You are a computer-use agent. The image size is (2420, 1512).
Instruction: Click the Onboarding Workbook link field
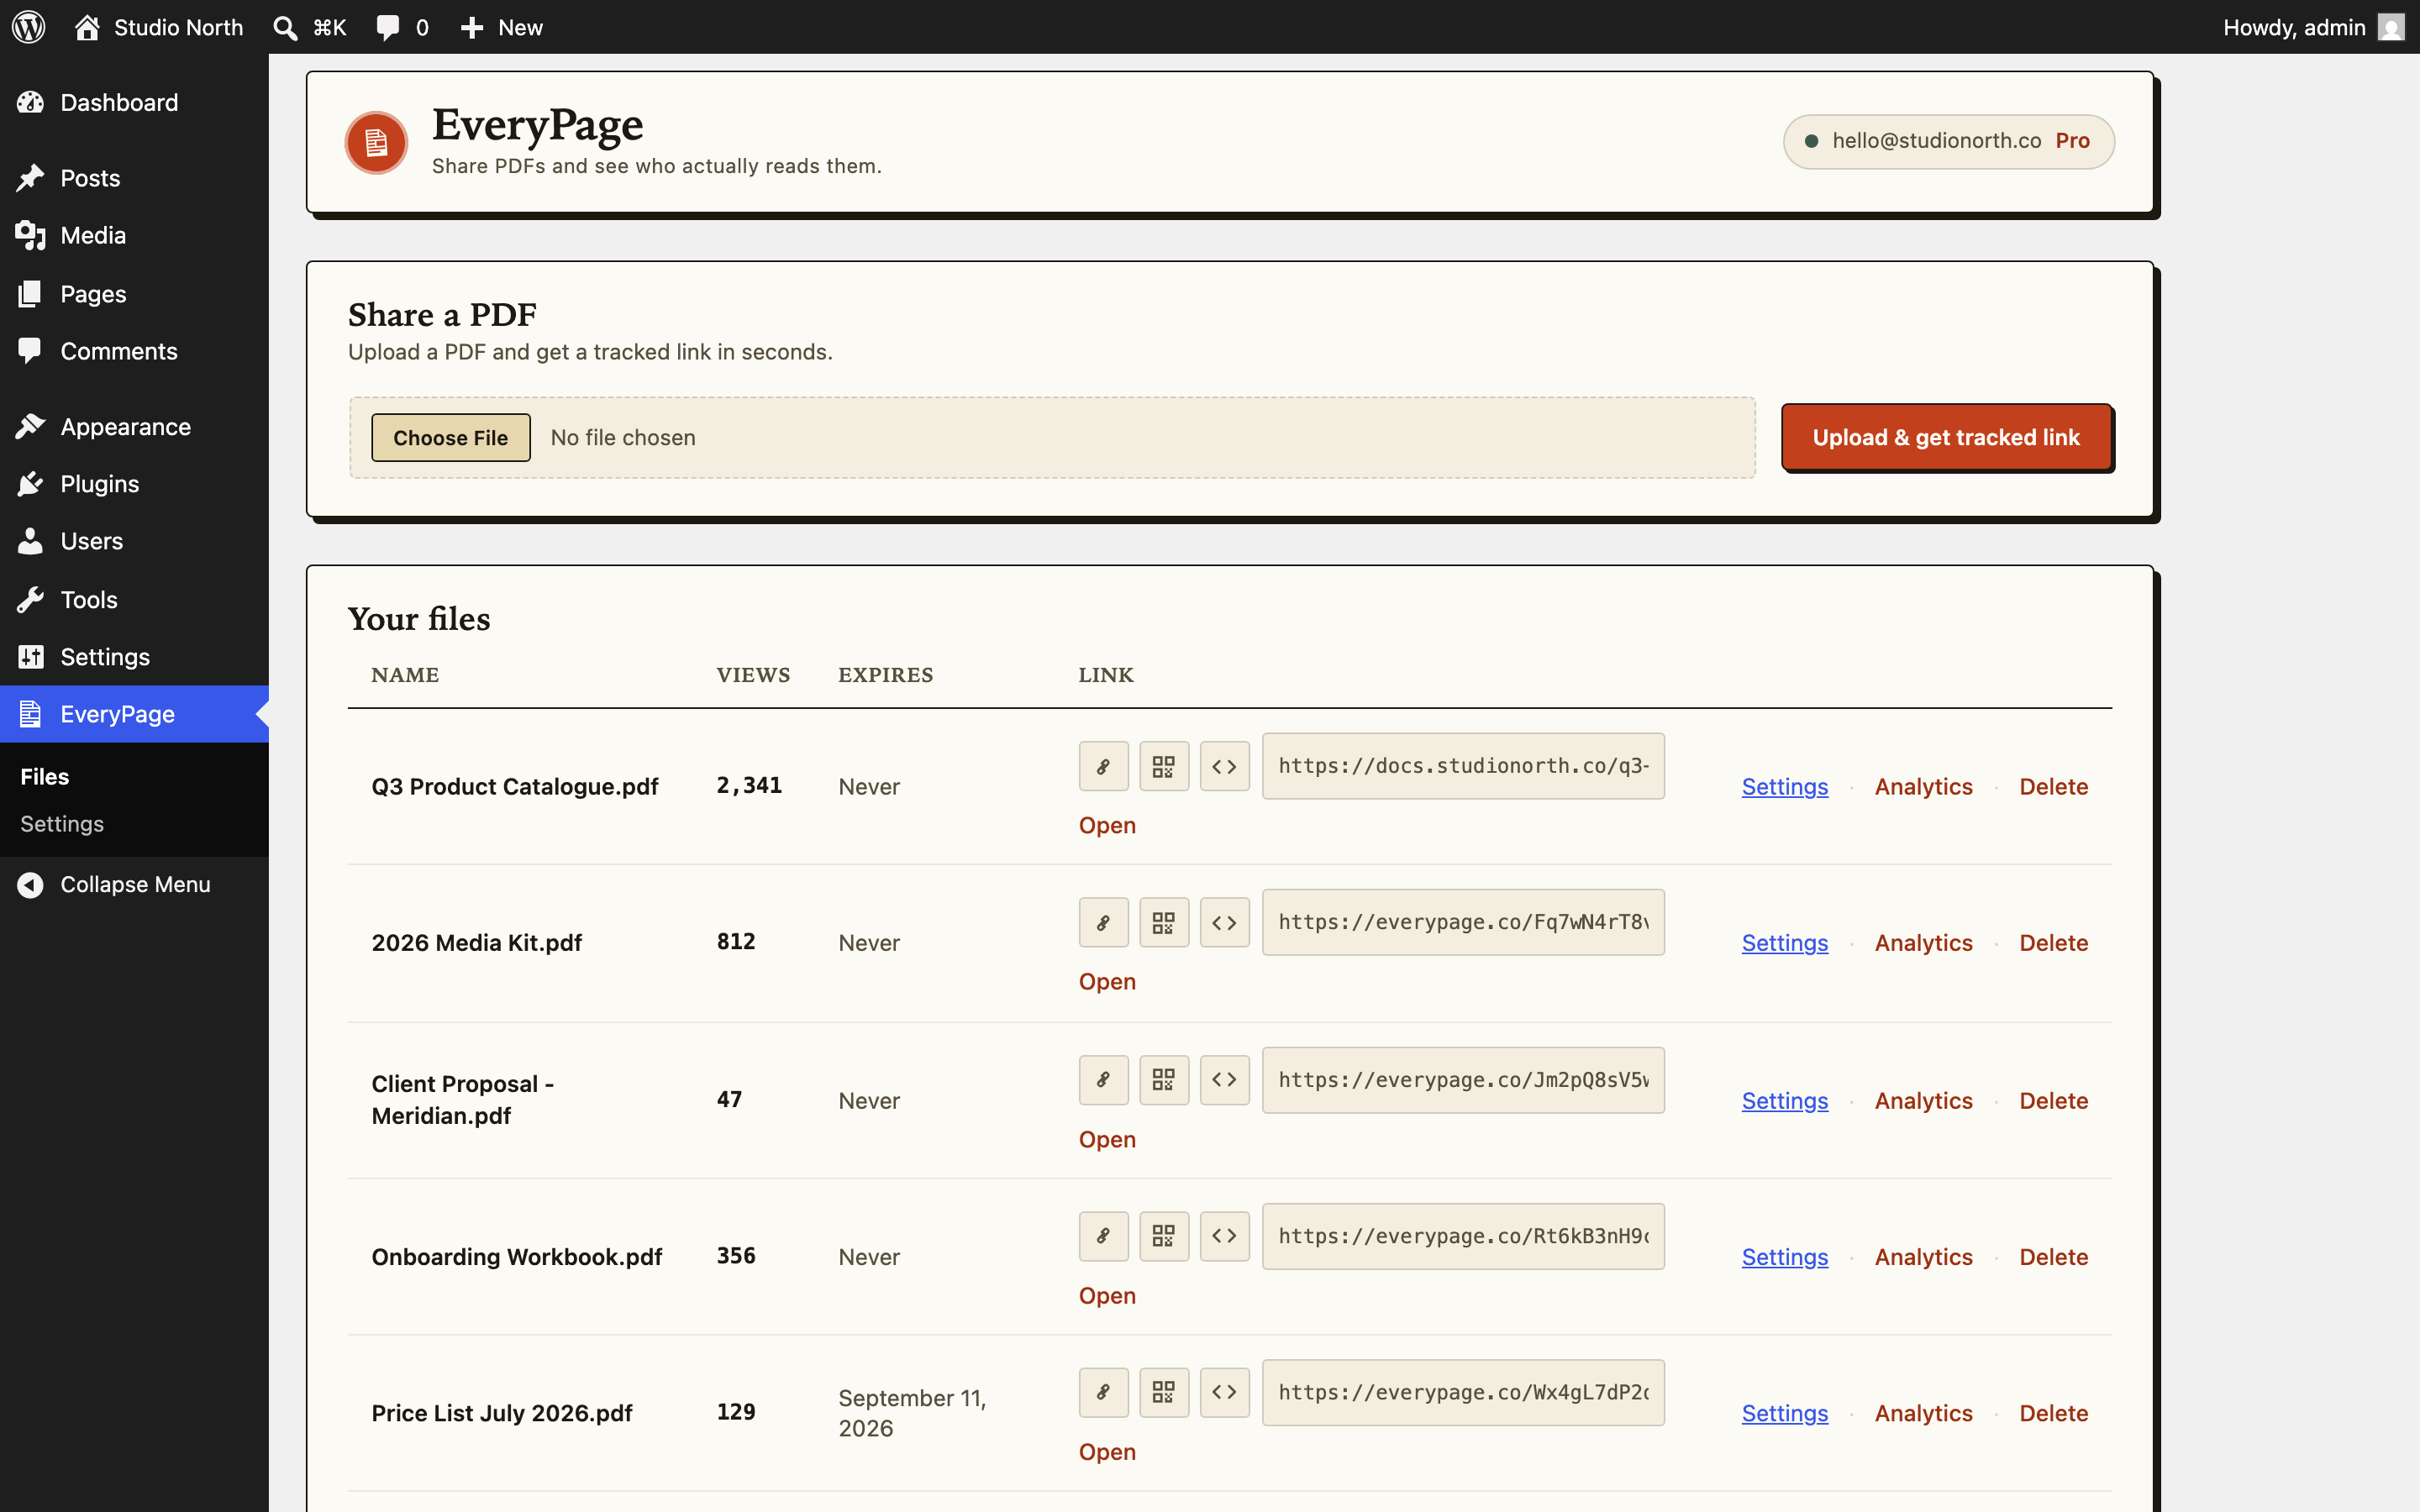1463,1236
